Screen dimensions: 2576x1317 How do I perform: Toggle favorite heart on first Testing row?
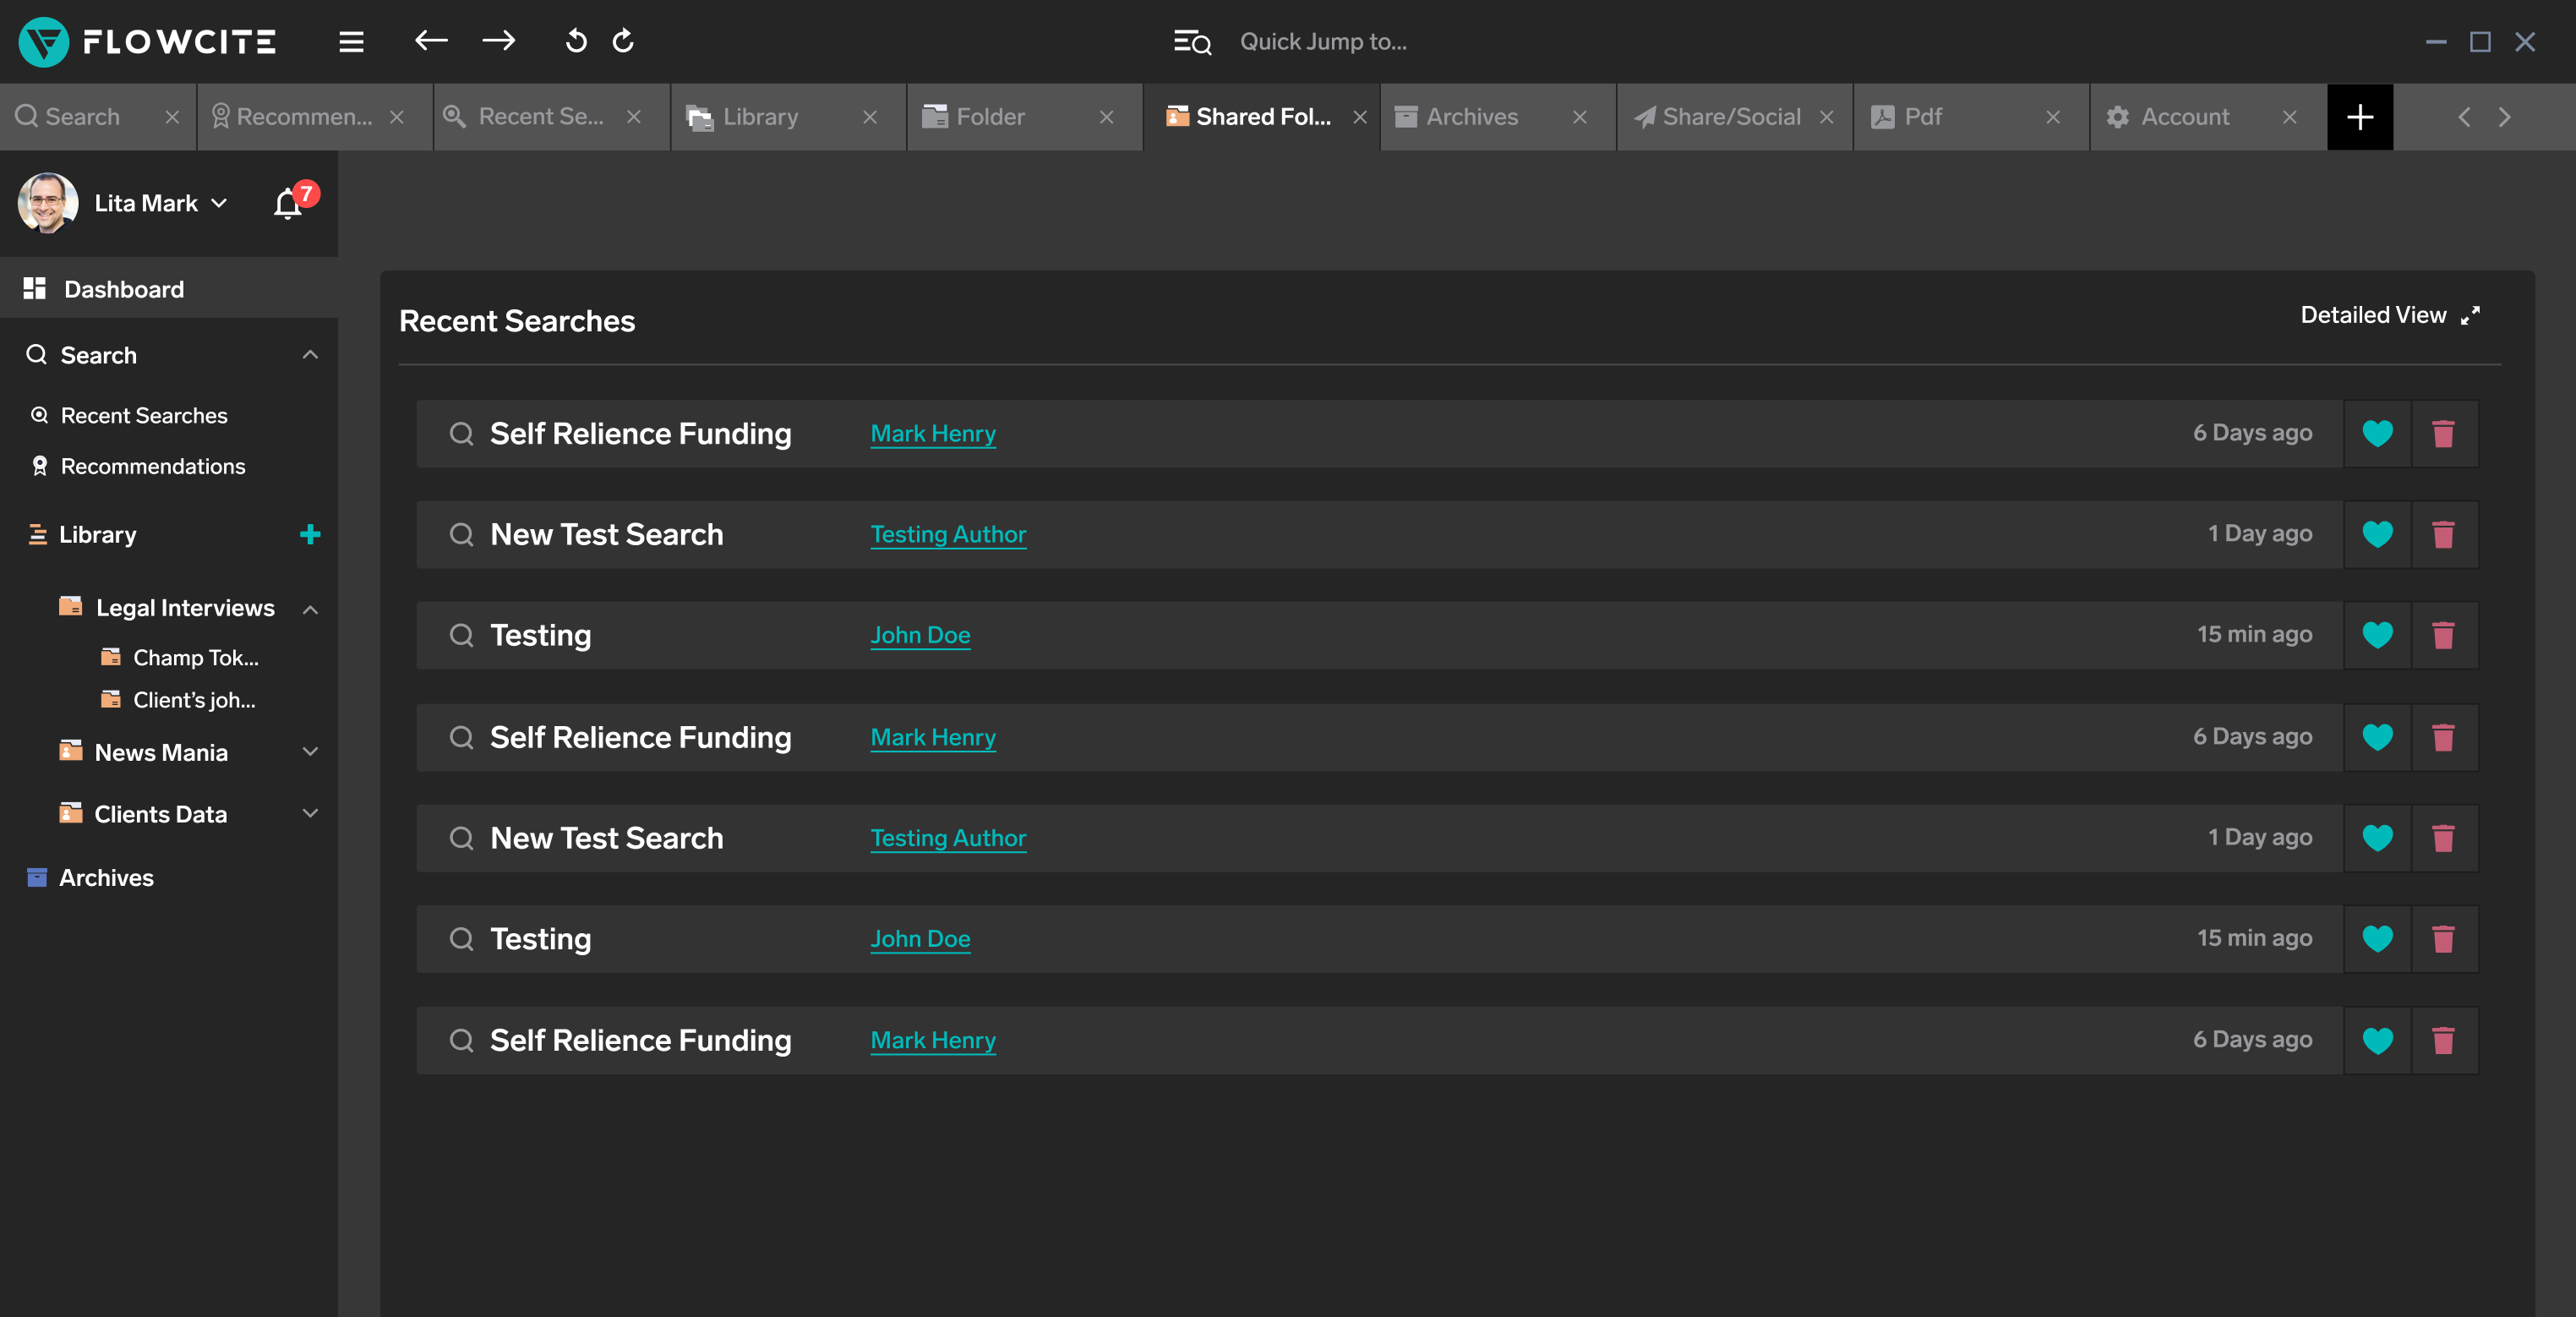(2377, 635)
